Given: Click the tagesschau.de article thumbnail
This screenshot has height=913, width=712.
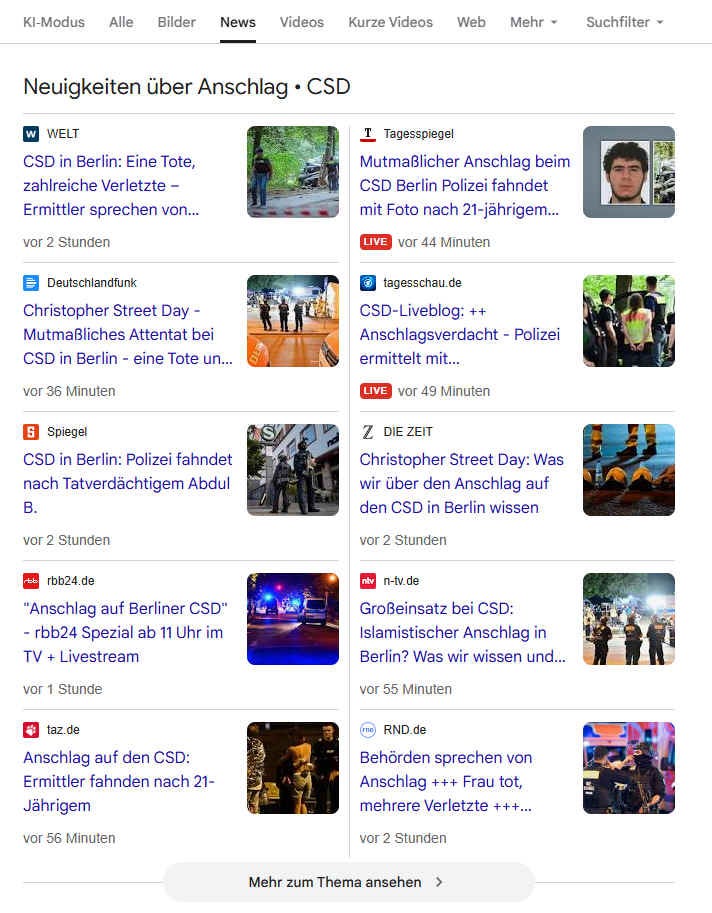Looking at the screenshot, I should 629,321.
